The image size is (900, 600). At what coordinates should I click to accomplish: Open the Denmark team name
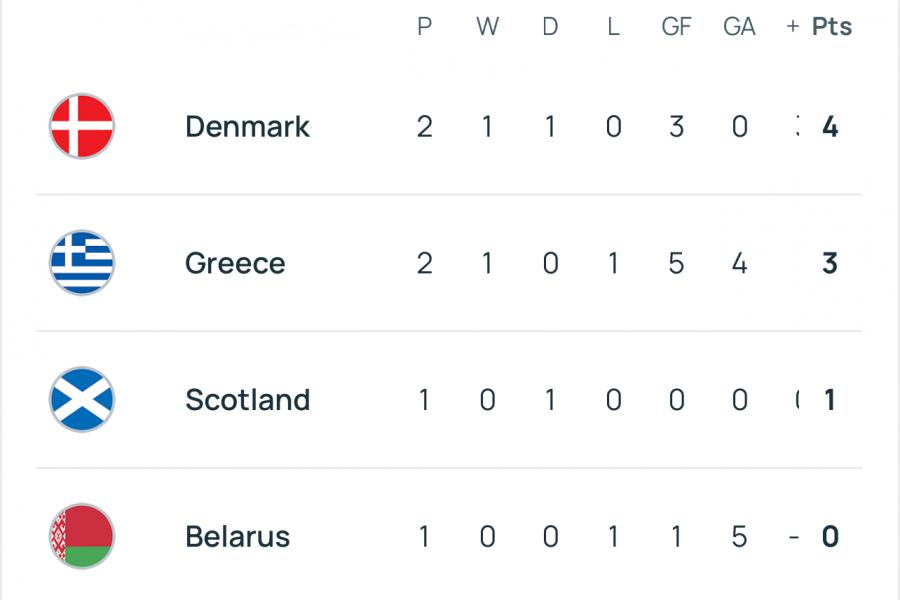point(247,127)
